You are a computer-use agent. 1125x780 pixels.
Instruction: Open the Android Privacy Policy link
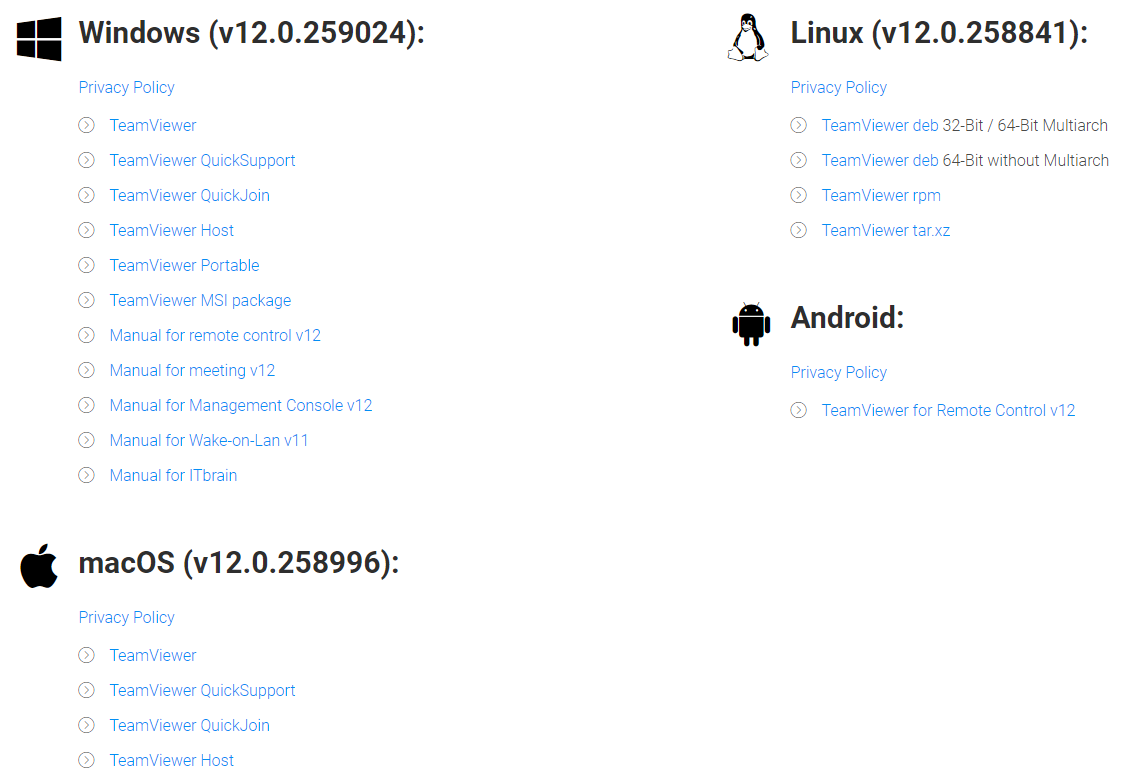click(x=838, y=372)
